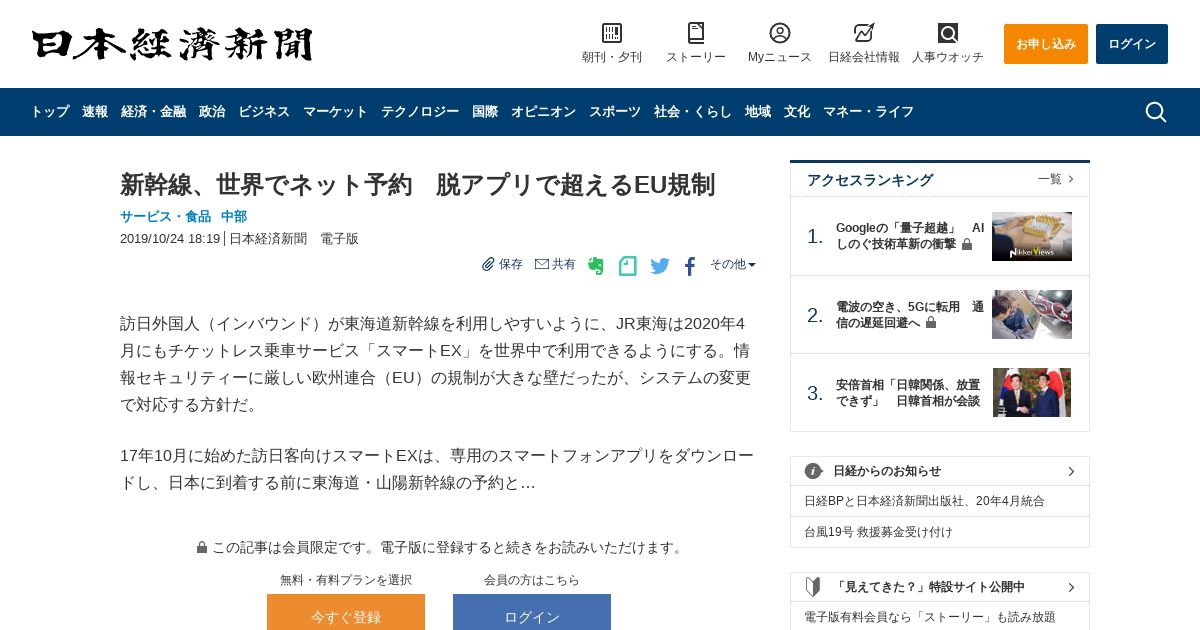The height and width of the screenshot is (630, 1200).
Task: Open ranking article about 電波の空き 5G
Action: coord(910,315)
